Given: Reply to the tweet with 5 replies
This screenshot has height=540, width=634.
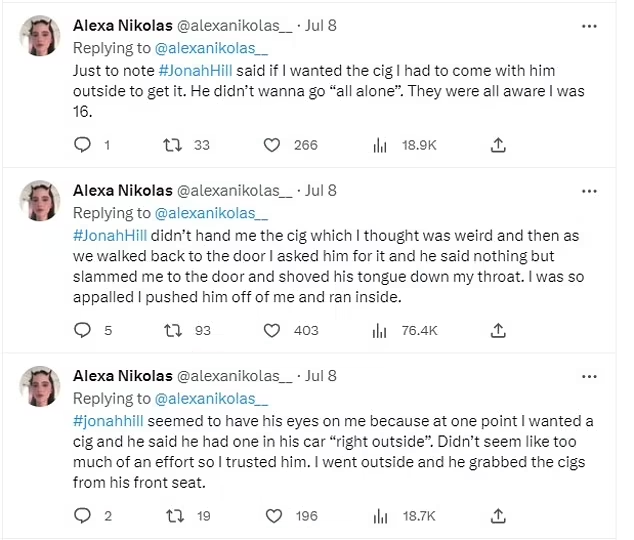Looking at the screenshot, I should 83,330.
